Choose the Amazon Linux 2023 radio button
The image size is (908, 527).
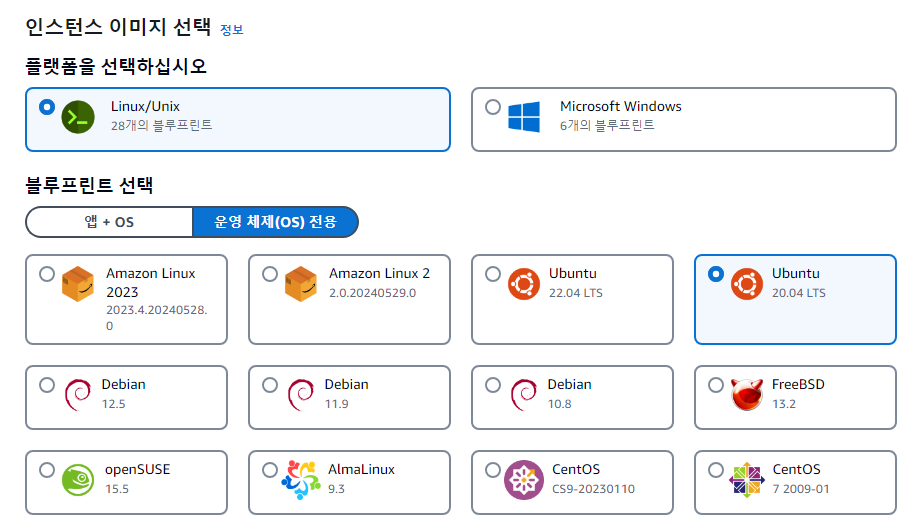(47, 274)
